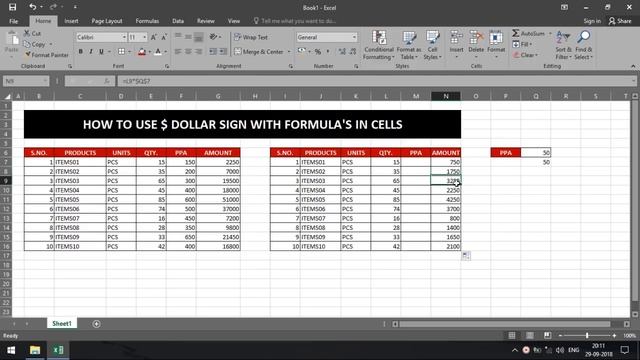Copy the selection
Viewport: 640px width, 360px height.
tap(35, 44)
